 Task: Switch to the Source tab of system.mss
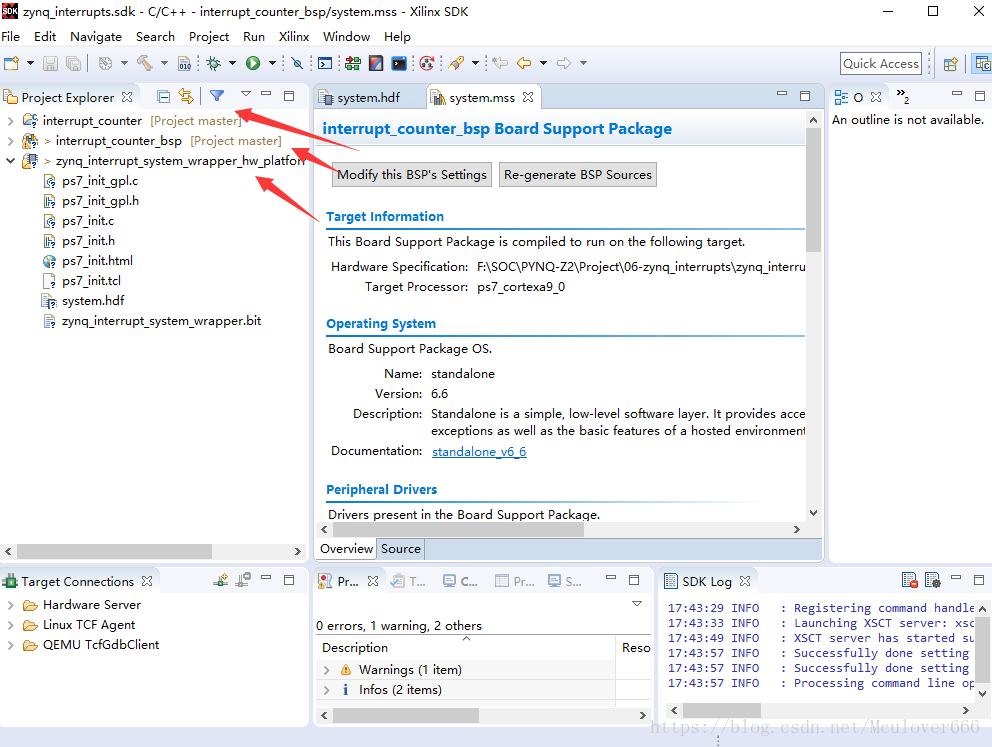(x=400, y=549)
